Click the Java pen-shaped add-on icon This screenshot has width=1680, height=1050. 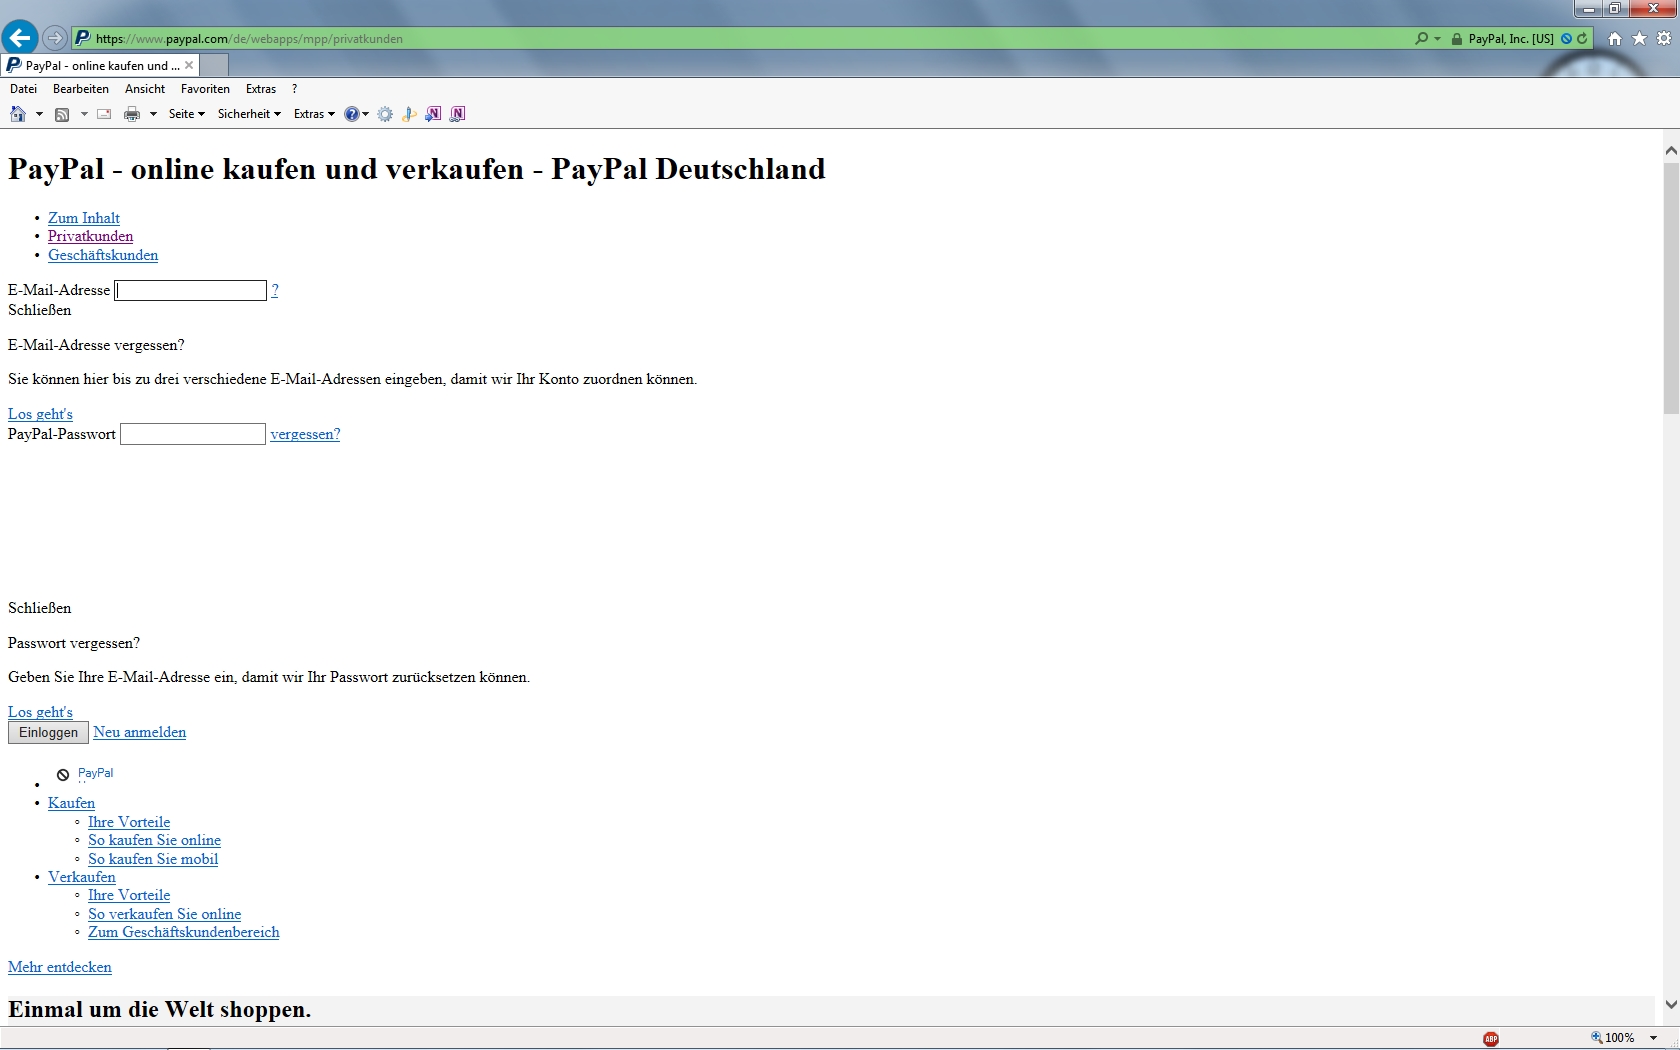pyautogui.click(x=409, y=114)
